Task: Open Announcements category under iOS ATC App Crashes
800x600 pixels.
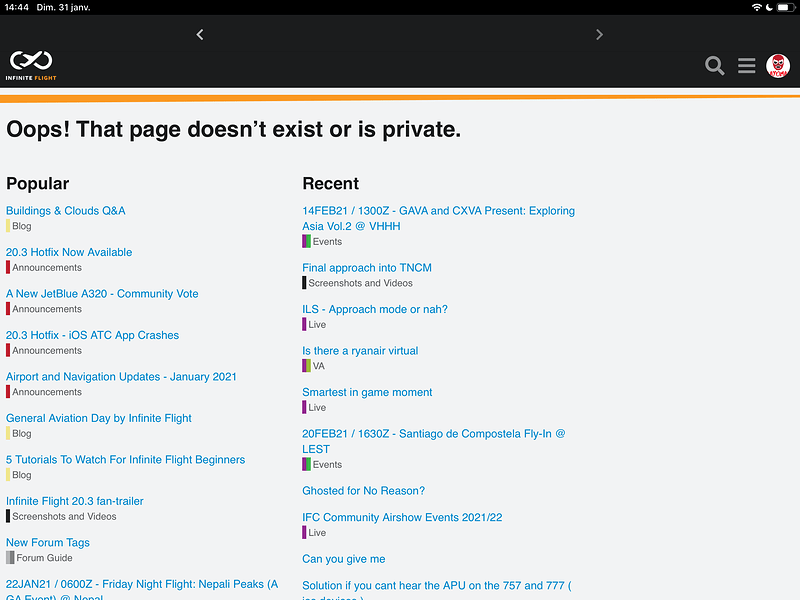Action: tap(44, 351)
